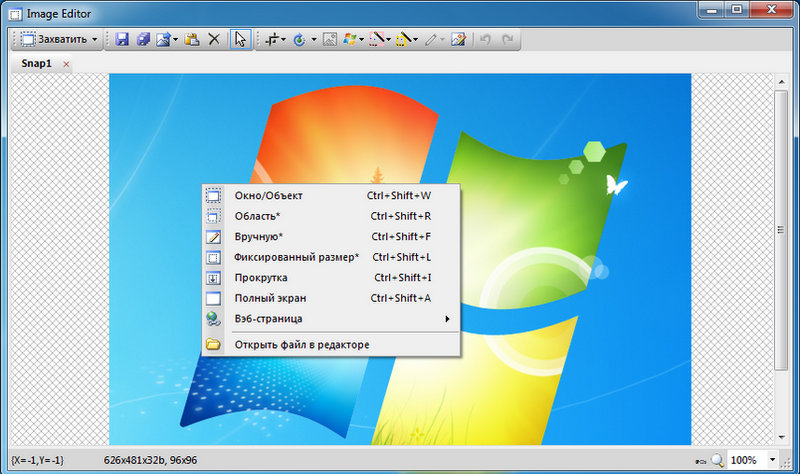The height and width of the screenshot is (474, 800).
Task: Select the yellow highlighter tool
Action: pos(404,39)
